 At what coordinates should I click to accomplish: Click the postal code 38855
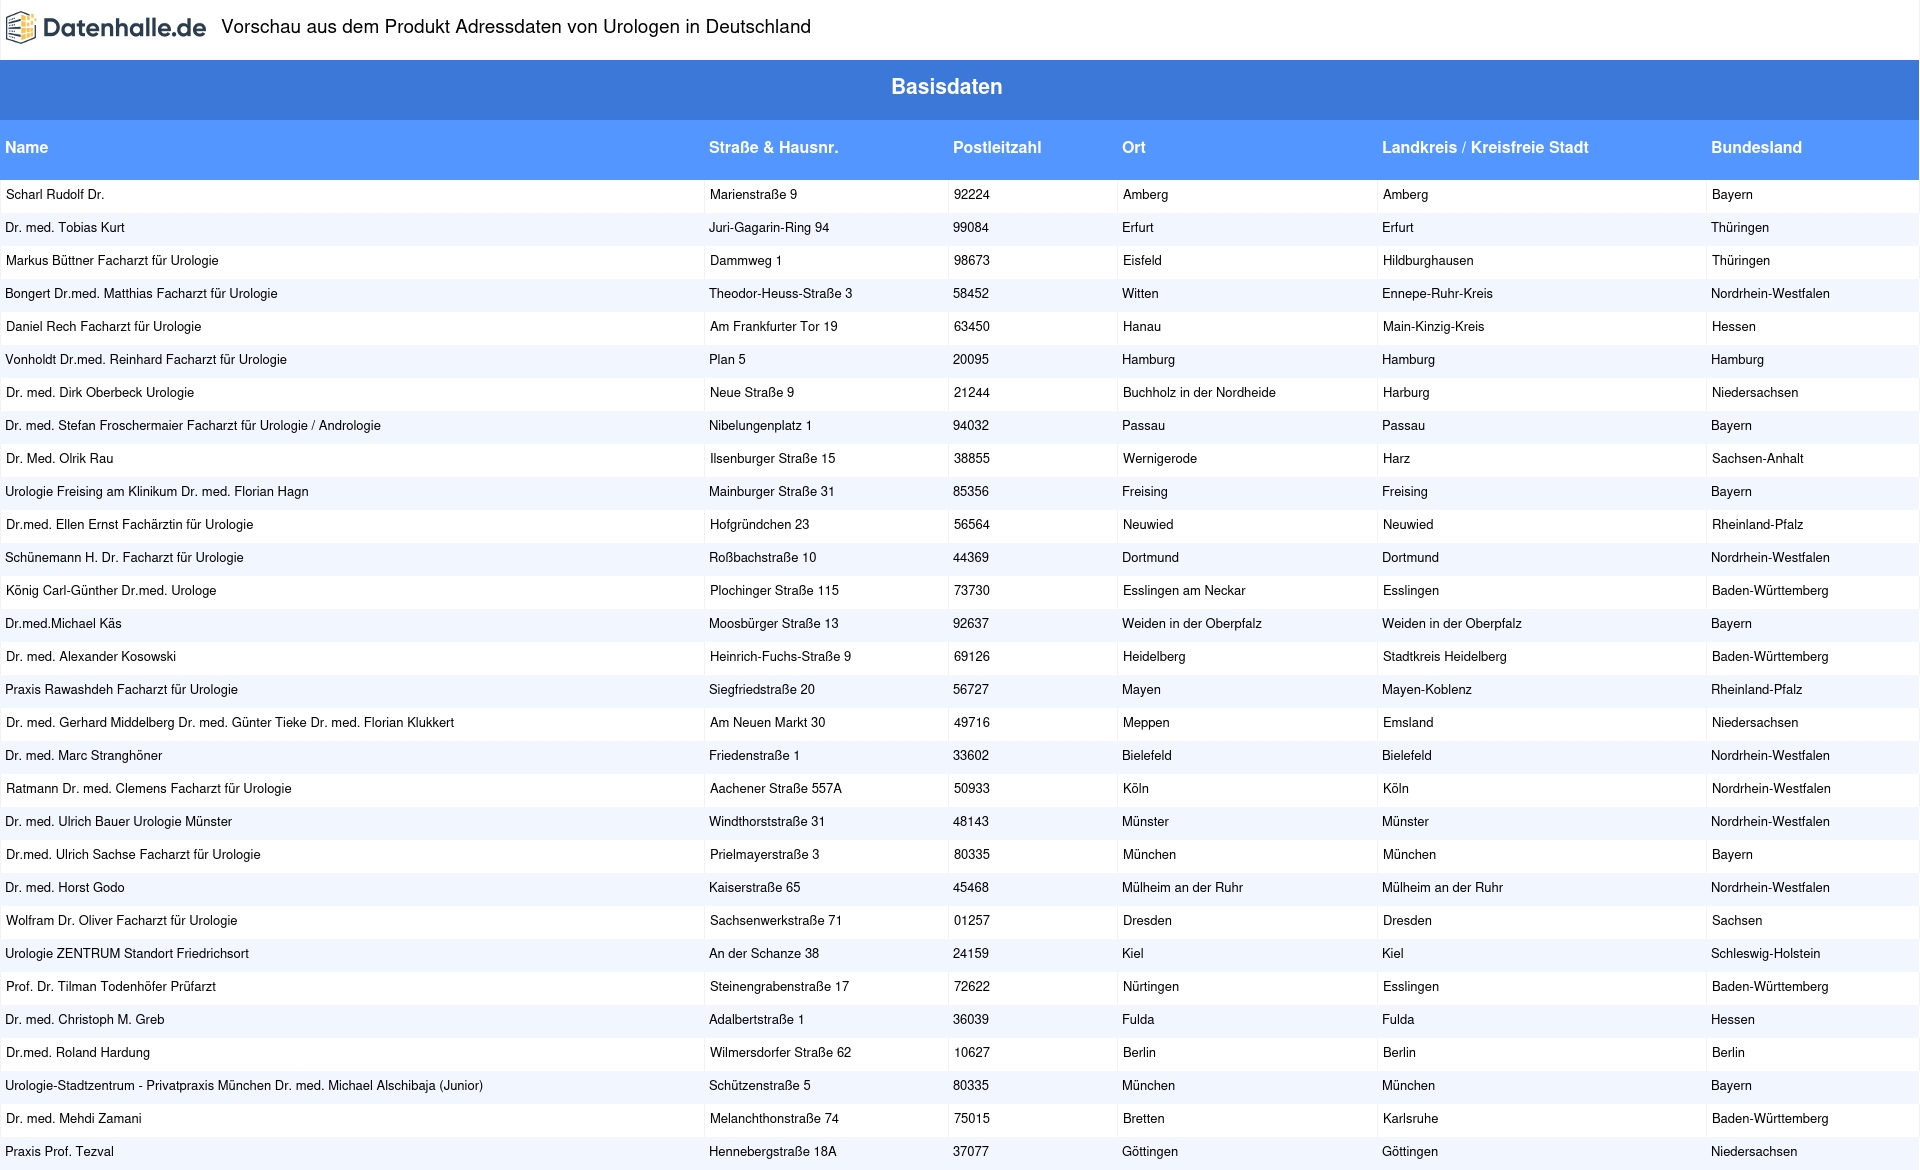(972, 459)
